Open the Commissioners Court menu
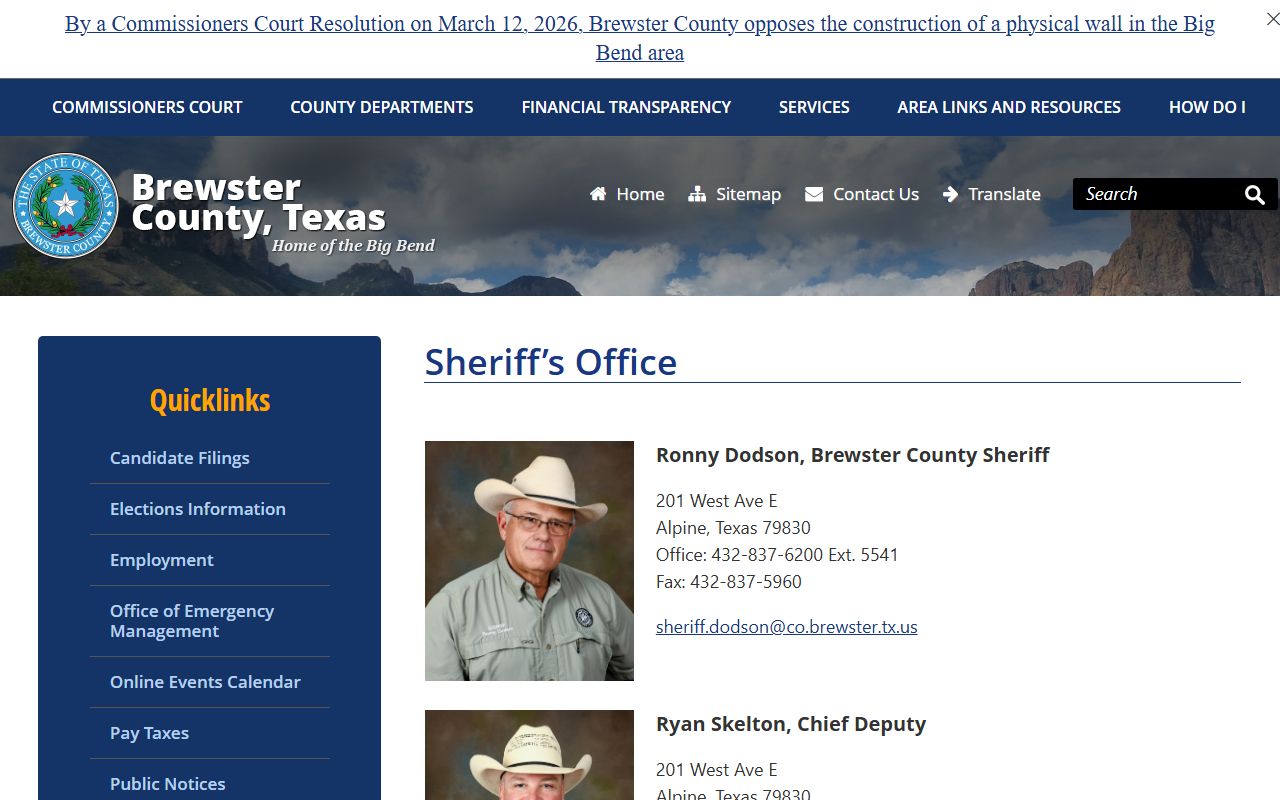The height and width of the screenshot is (800, 1280). [147, 107]
